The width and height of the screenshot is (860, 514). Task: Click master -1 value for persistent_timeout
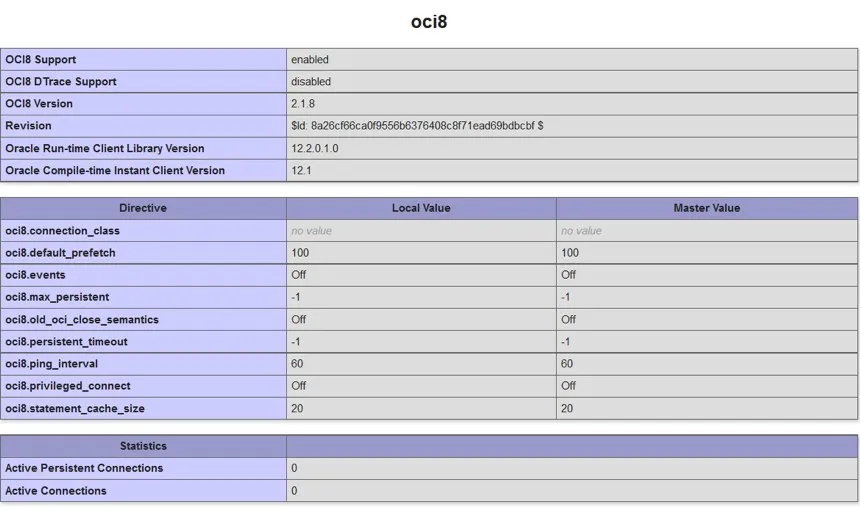pos(565,342)
